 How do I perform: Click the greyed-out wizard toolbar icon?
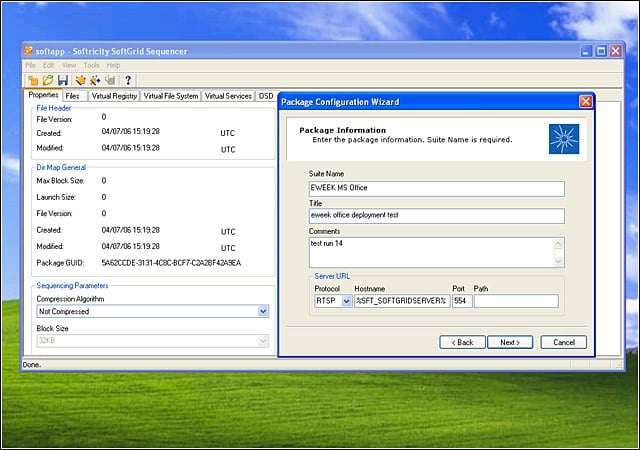click(110, 80)
